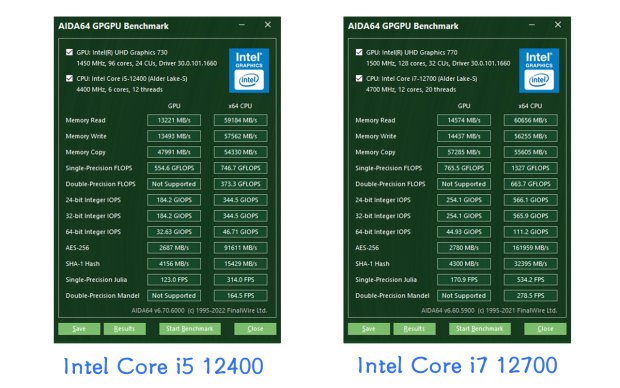Select GPU Memory Write value 14437 MB/s
This screenshot has height=388, width=620.
(x=464, y=136)
